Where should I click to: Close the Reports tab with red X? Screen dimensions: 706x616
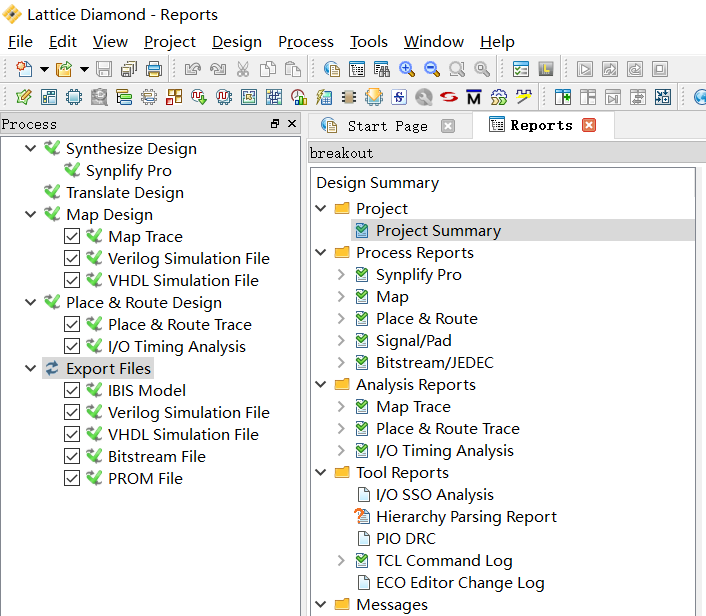click(x=589, y=125)
